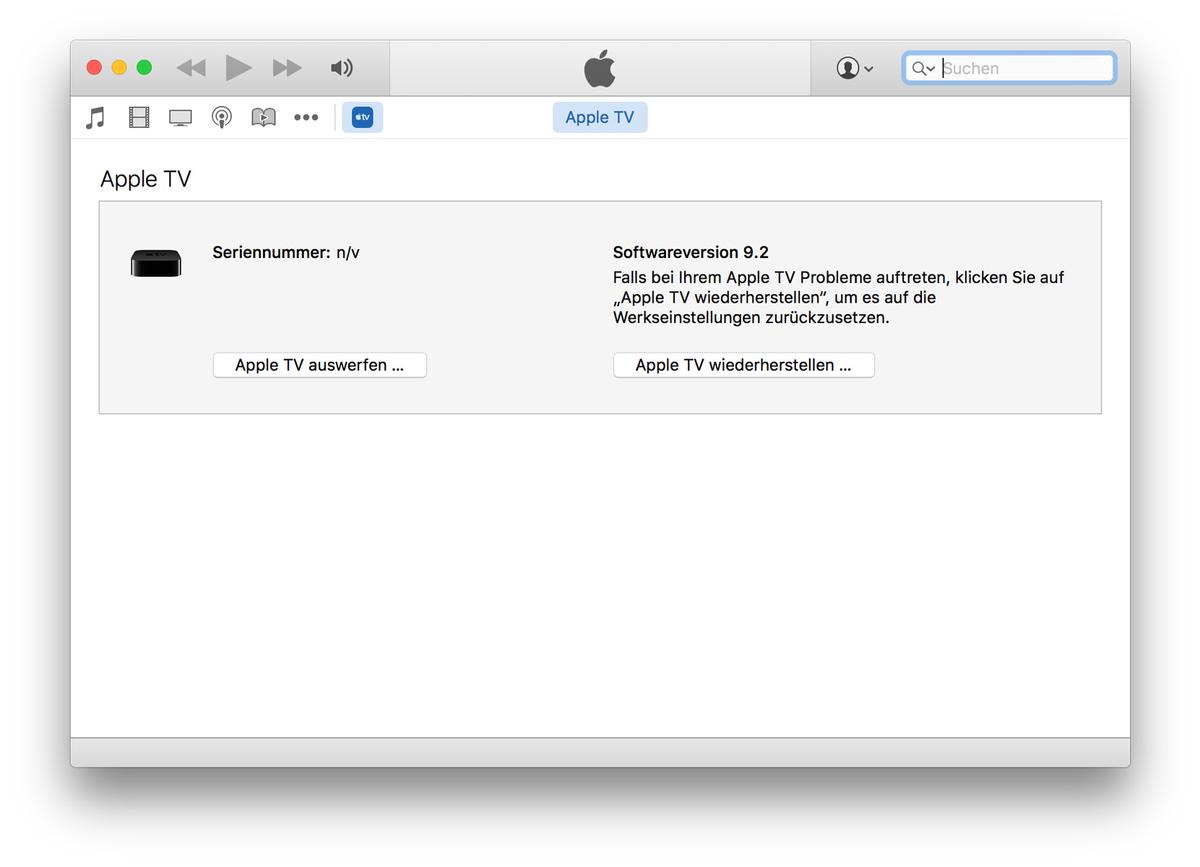The width and height of the screenshot is (1200, 867).
Task: Switch to the Movies library icon
Action: [139, 118]
